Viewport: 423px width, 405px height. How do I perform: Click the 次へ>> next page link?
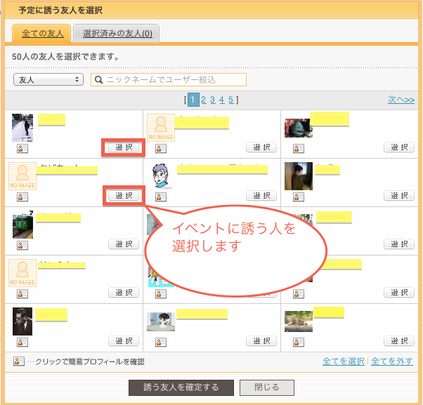coord(401,100)
